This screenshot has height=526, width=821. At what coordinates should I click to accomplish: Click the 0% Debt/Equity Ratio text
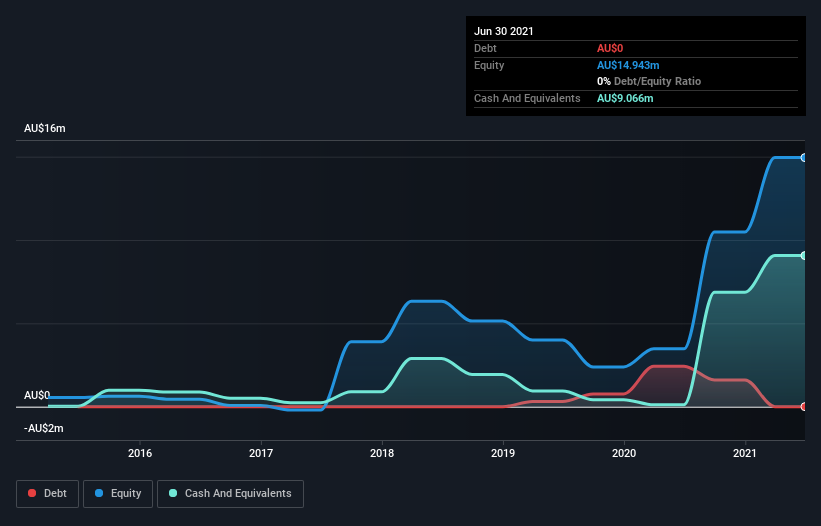point(649,82)
